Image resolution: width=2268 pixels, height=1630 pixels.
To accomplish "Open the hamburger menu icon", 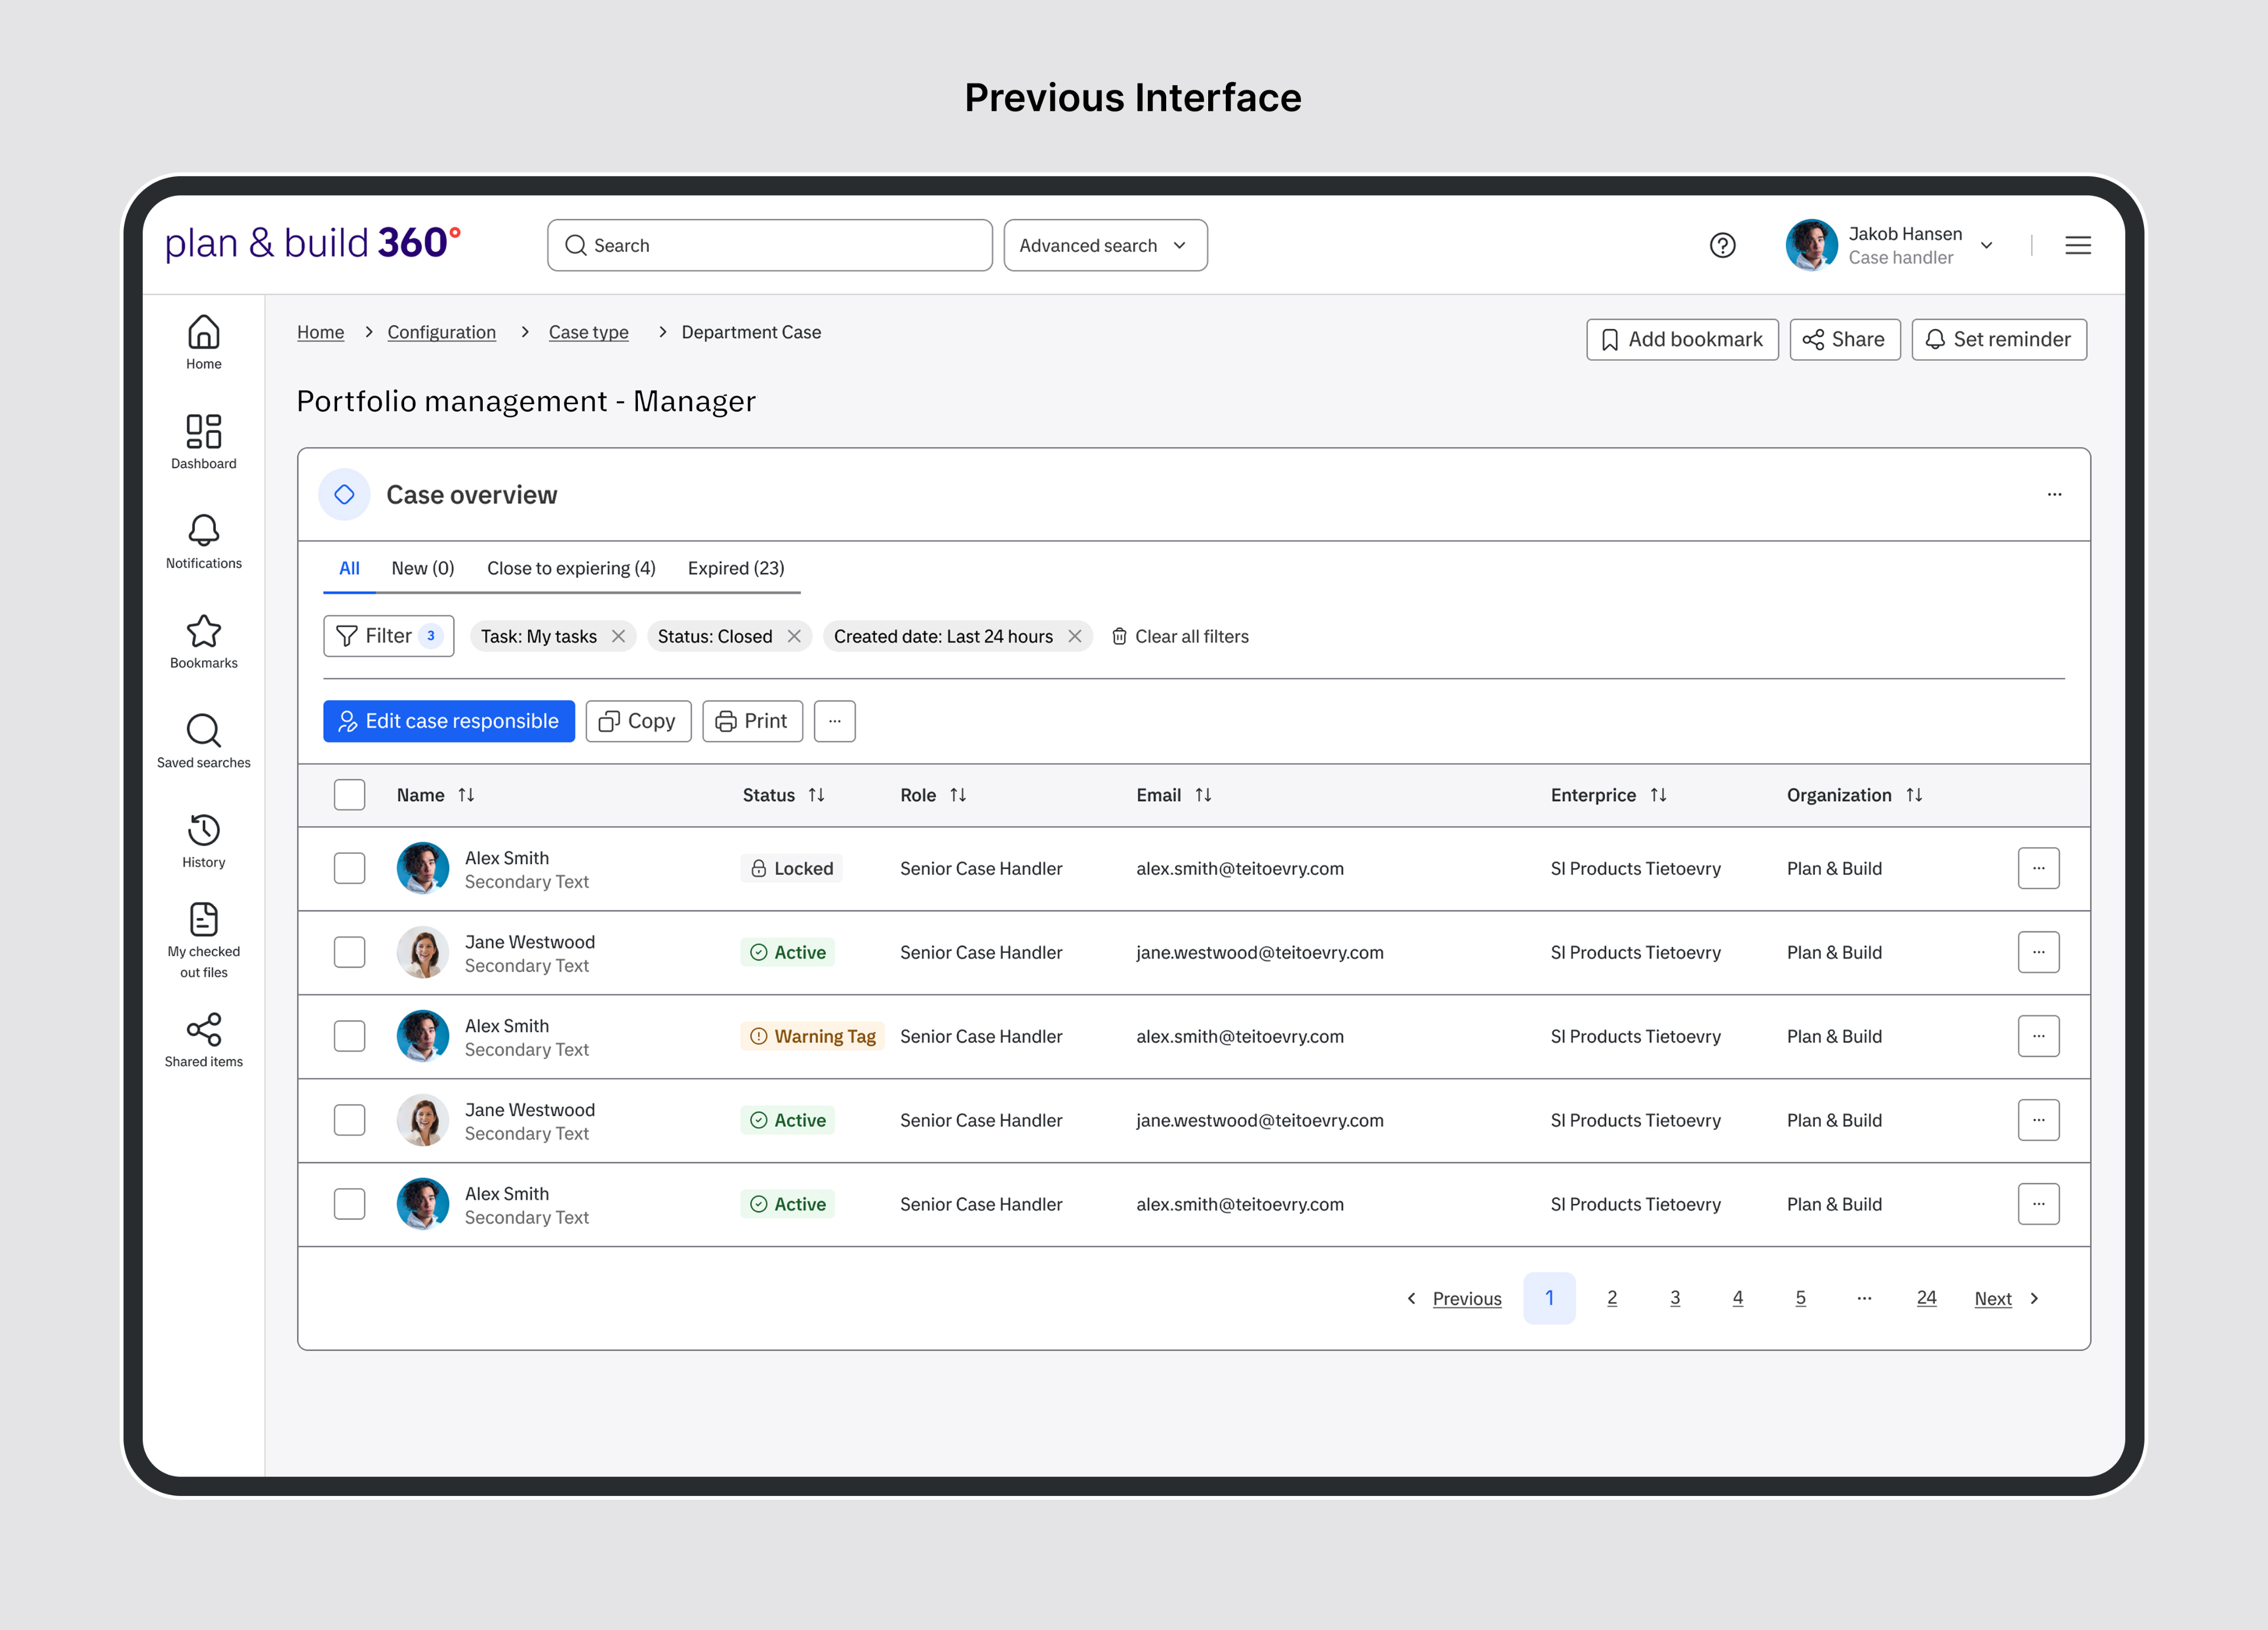I will click(2077, 245).
